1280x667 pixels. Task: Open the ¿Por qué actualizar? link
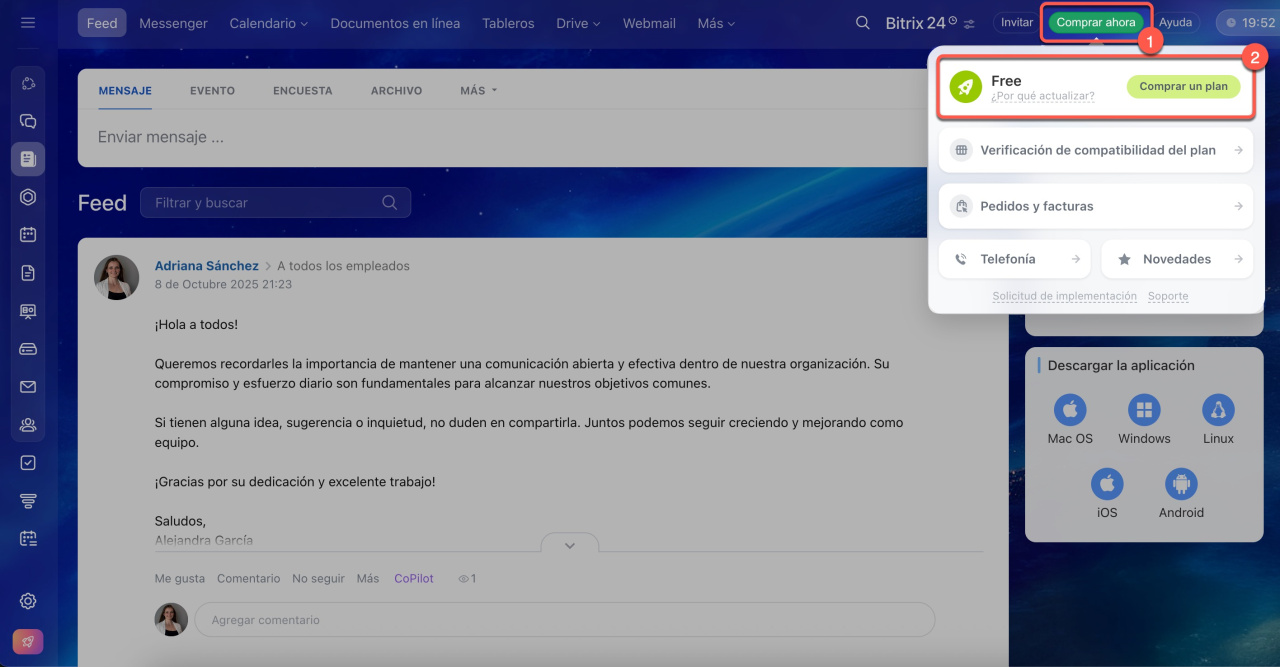click(x=1042, y=97)
